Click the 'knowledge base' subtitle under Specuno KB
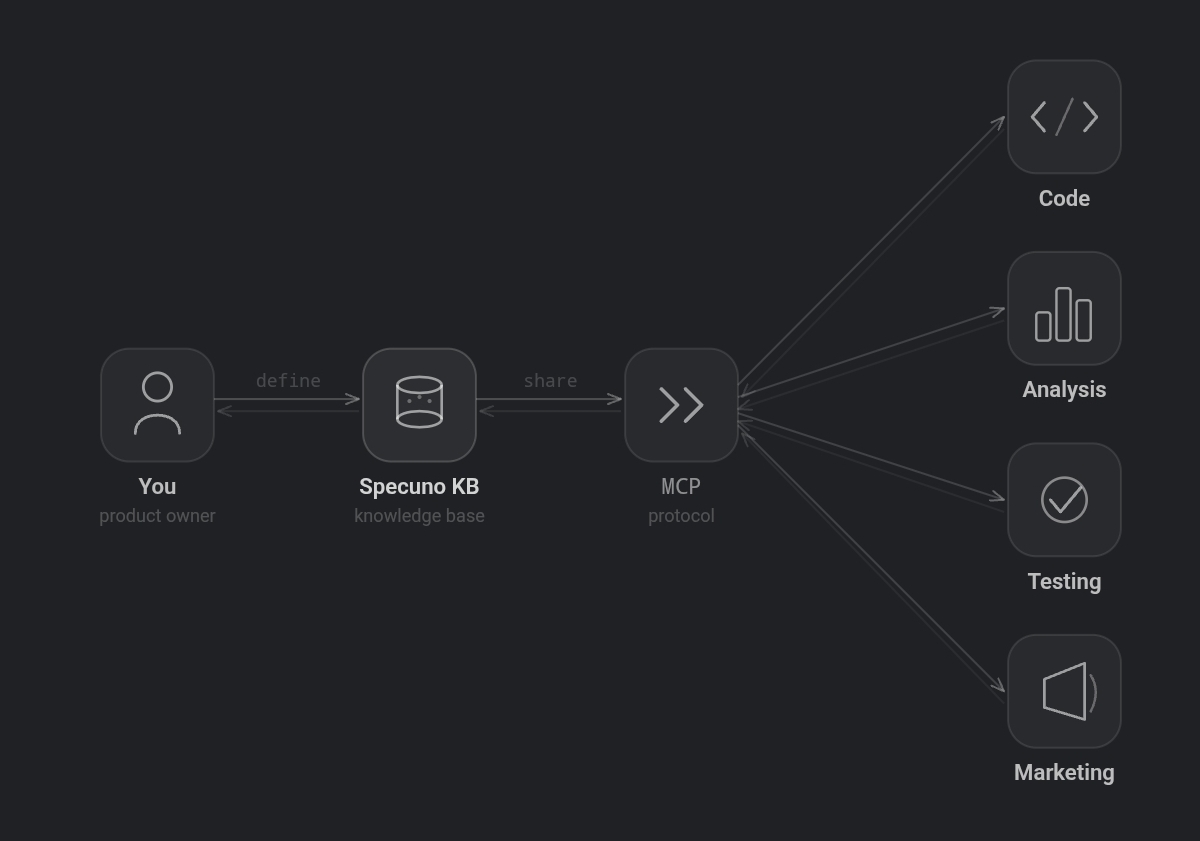 (x=419, y=515)
